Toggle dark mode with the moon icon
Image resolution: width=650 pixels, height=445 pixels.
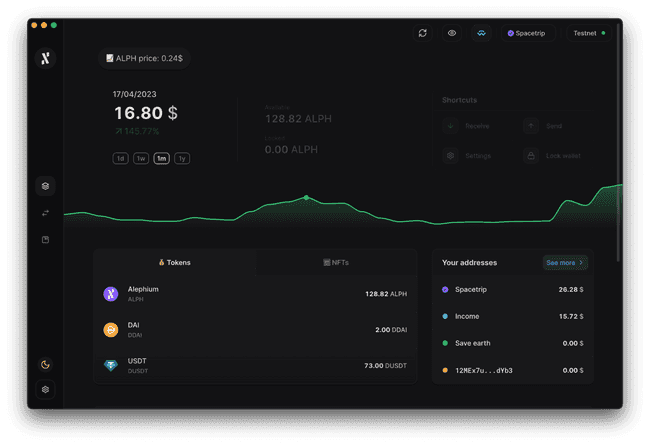tap(45, 364)
